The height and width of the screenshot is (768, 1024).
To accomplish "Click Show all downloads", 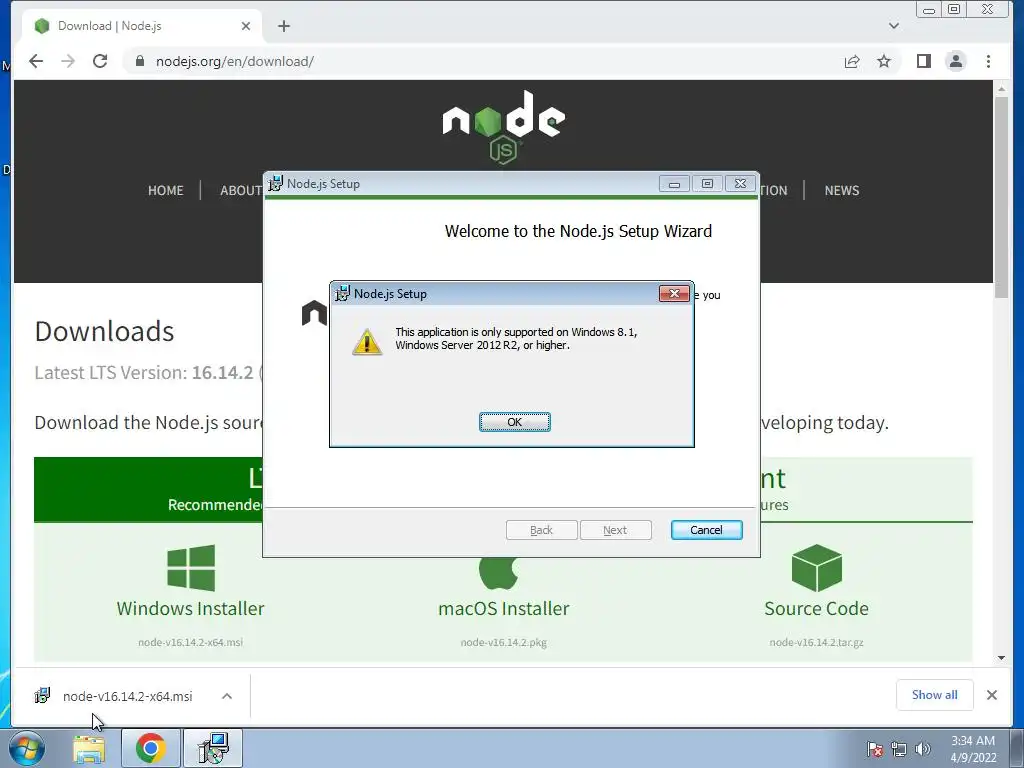I will pyautogui.click(x=935, y=695).
